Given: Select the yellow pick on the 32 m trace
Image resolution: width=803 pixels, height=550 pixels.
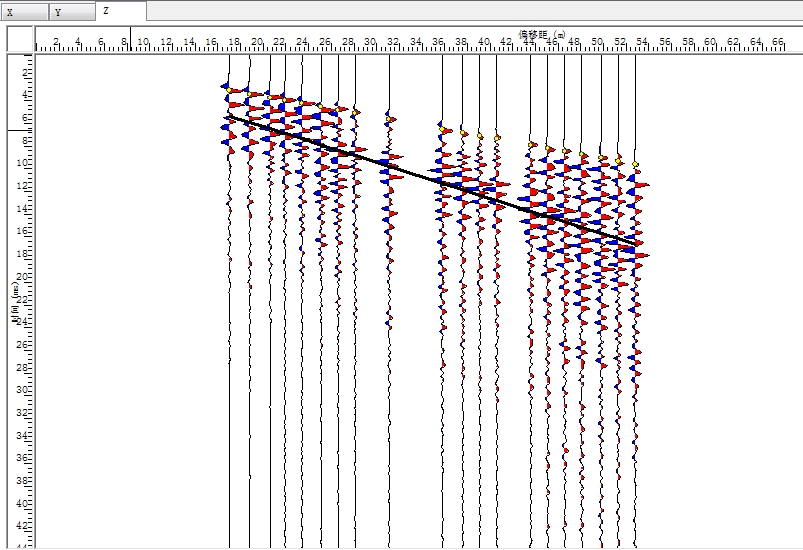Looking at the screenshot, I should (x=390, y=119).
